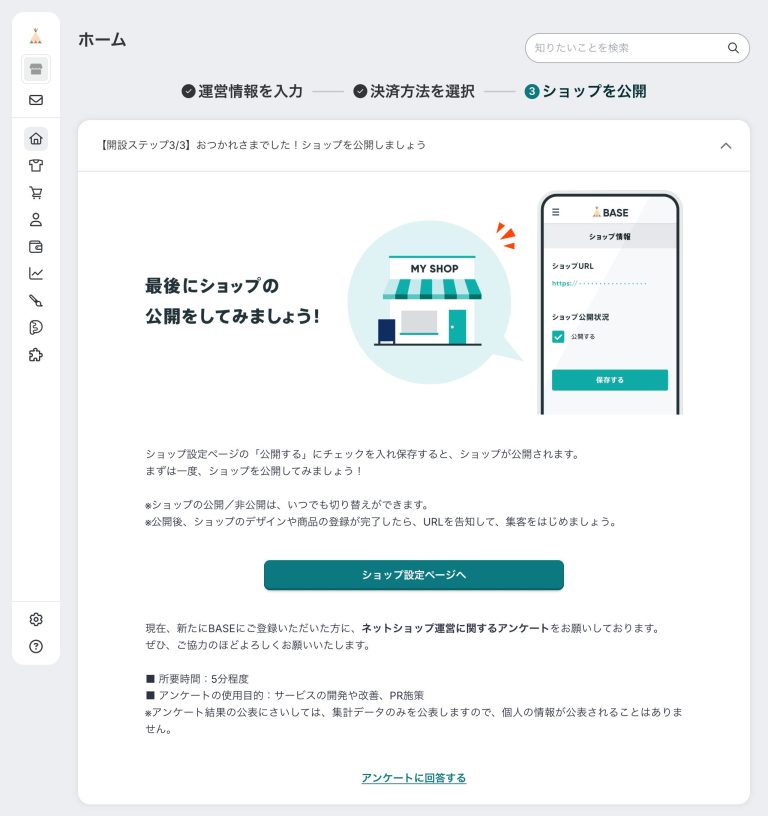Go to the home icon in sidebar
Viewport: 768px width, 816px height.
[36, 139]
